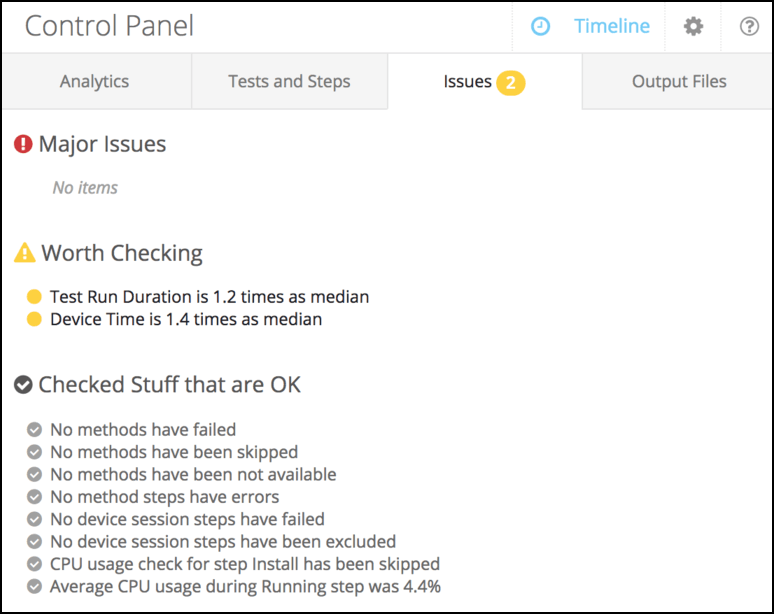Switch to the Analytics tab
This screenshot has width=774, height=614.
tap(94, 82)
